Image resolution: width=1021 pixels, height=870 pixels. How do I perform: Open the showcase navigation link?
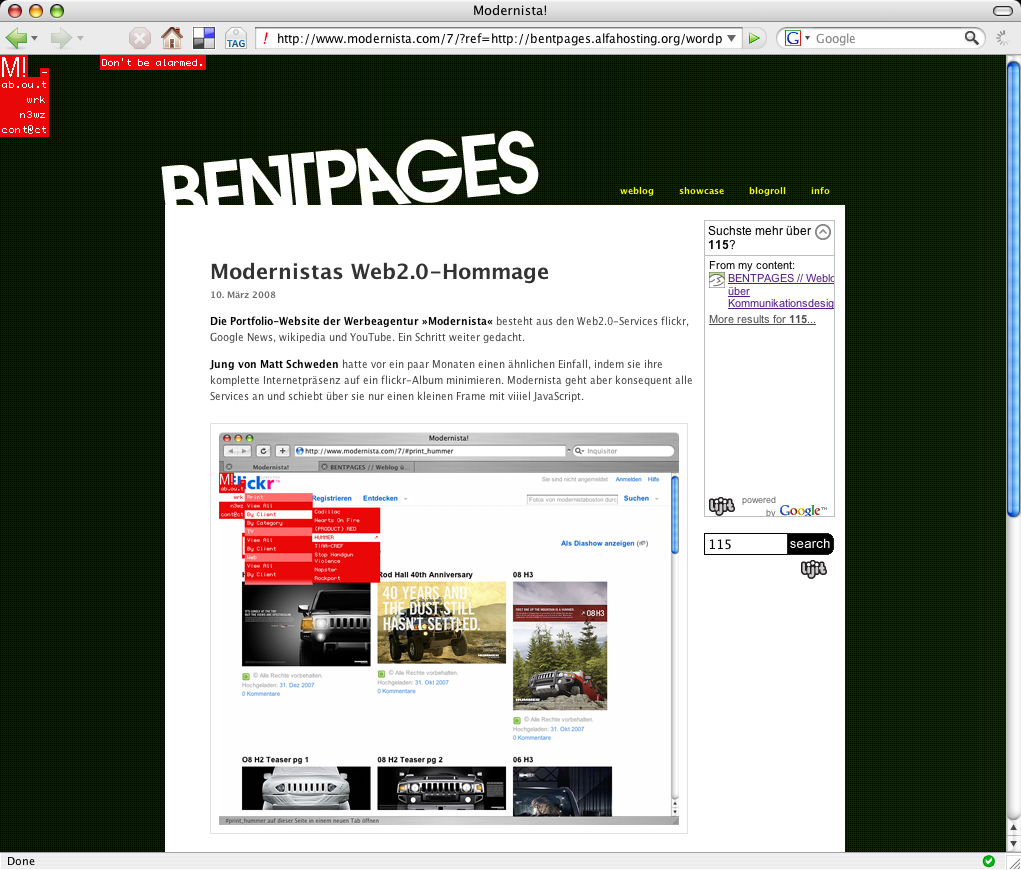click(701, 191)
